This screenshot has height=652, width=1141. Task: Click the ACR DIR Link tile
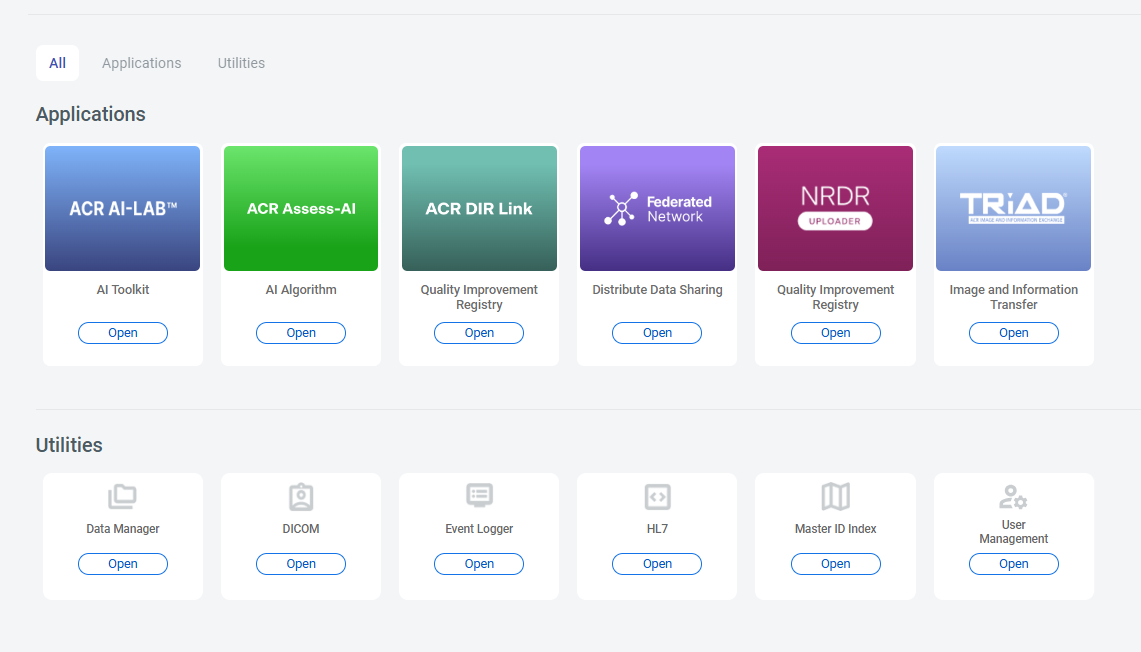click(x=479, y=208)
